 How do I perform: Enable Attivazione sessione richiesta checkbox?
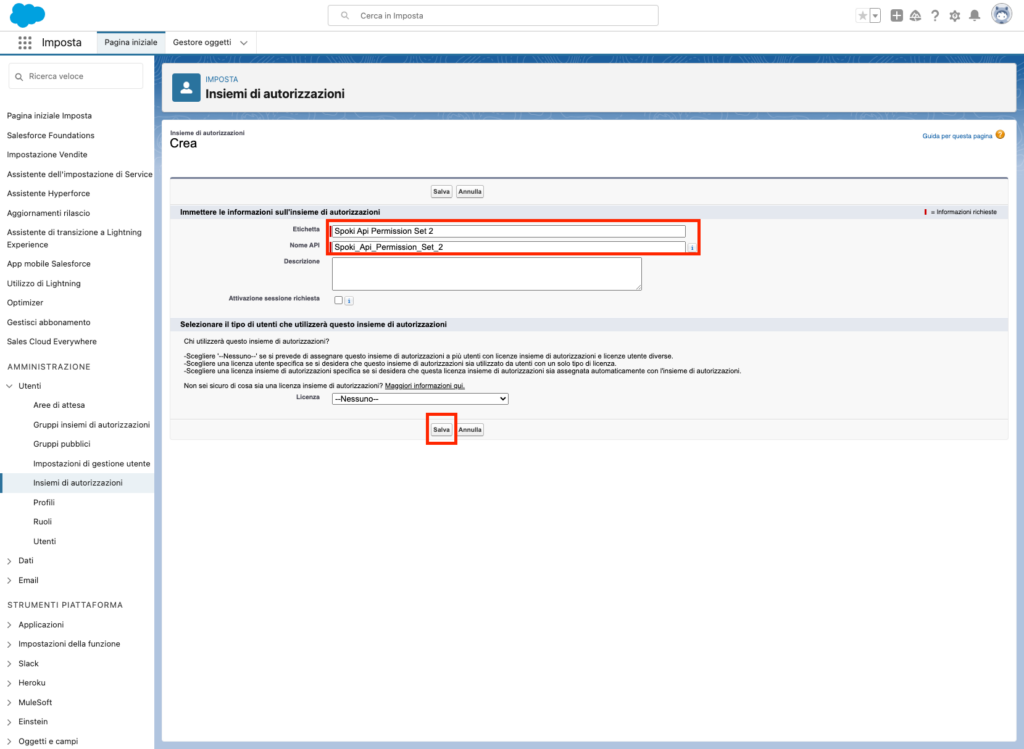click(x=339, y=299)
